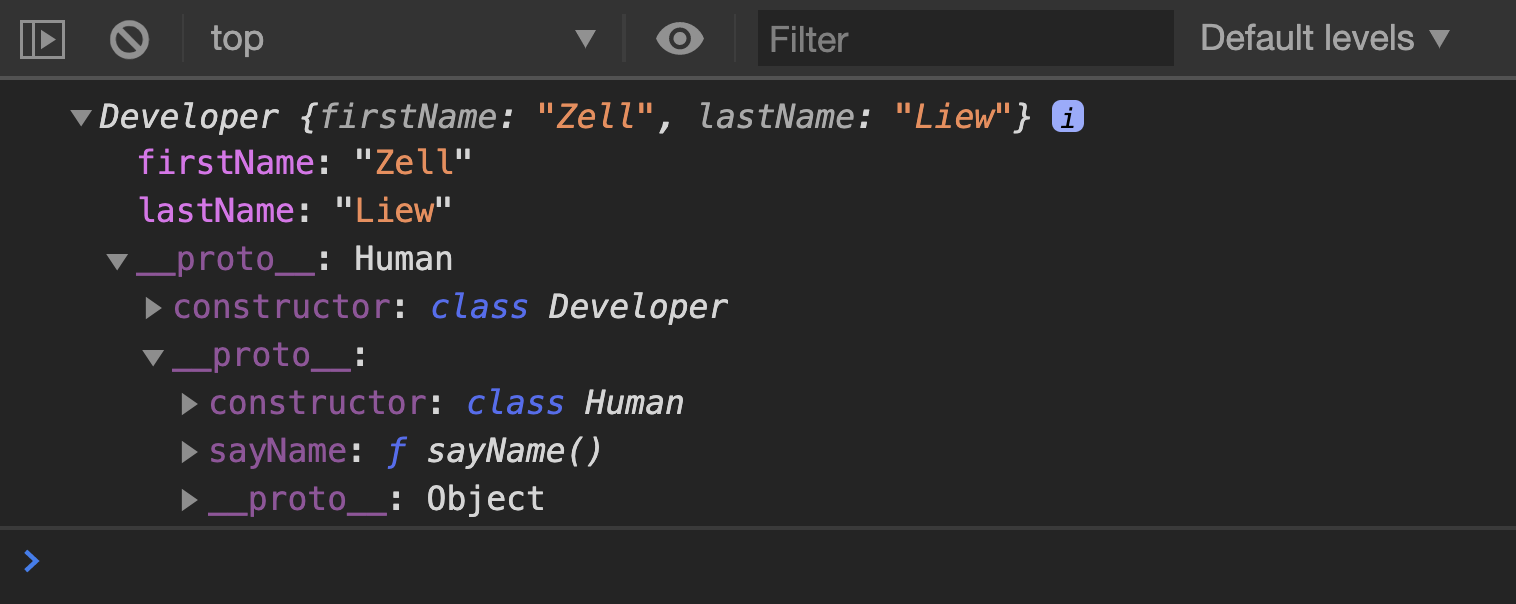Collapse the __proto__: Human entry
The width and height of the screenshot is (1516, 604).
click(116, 259)
